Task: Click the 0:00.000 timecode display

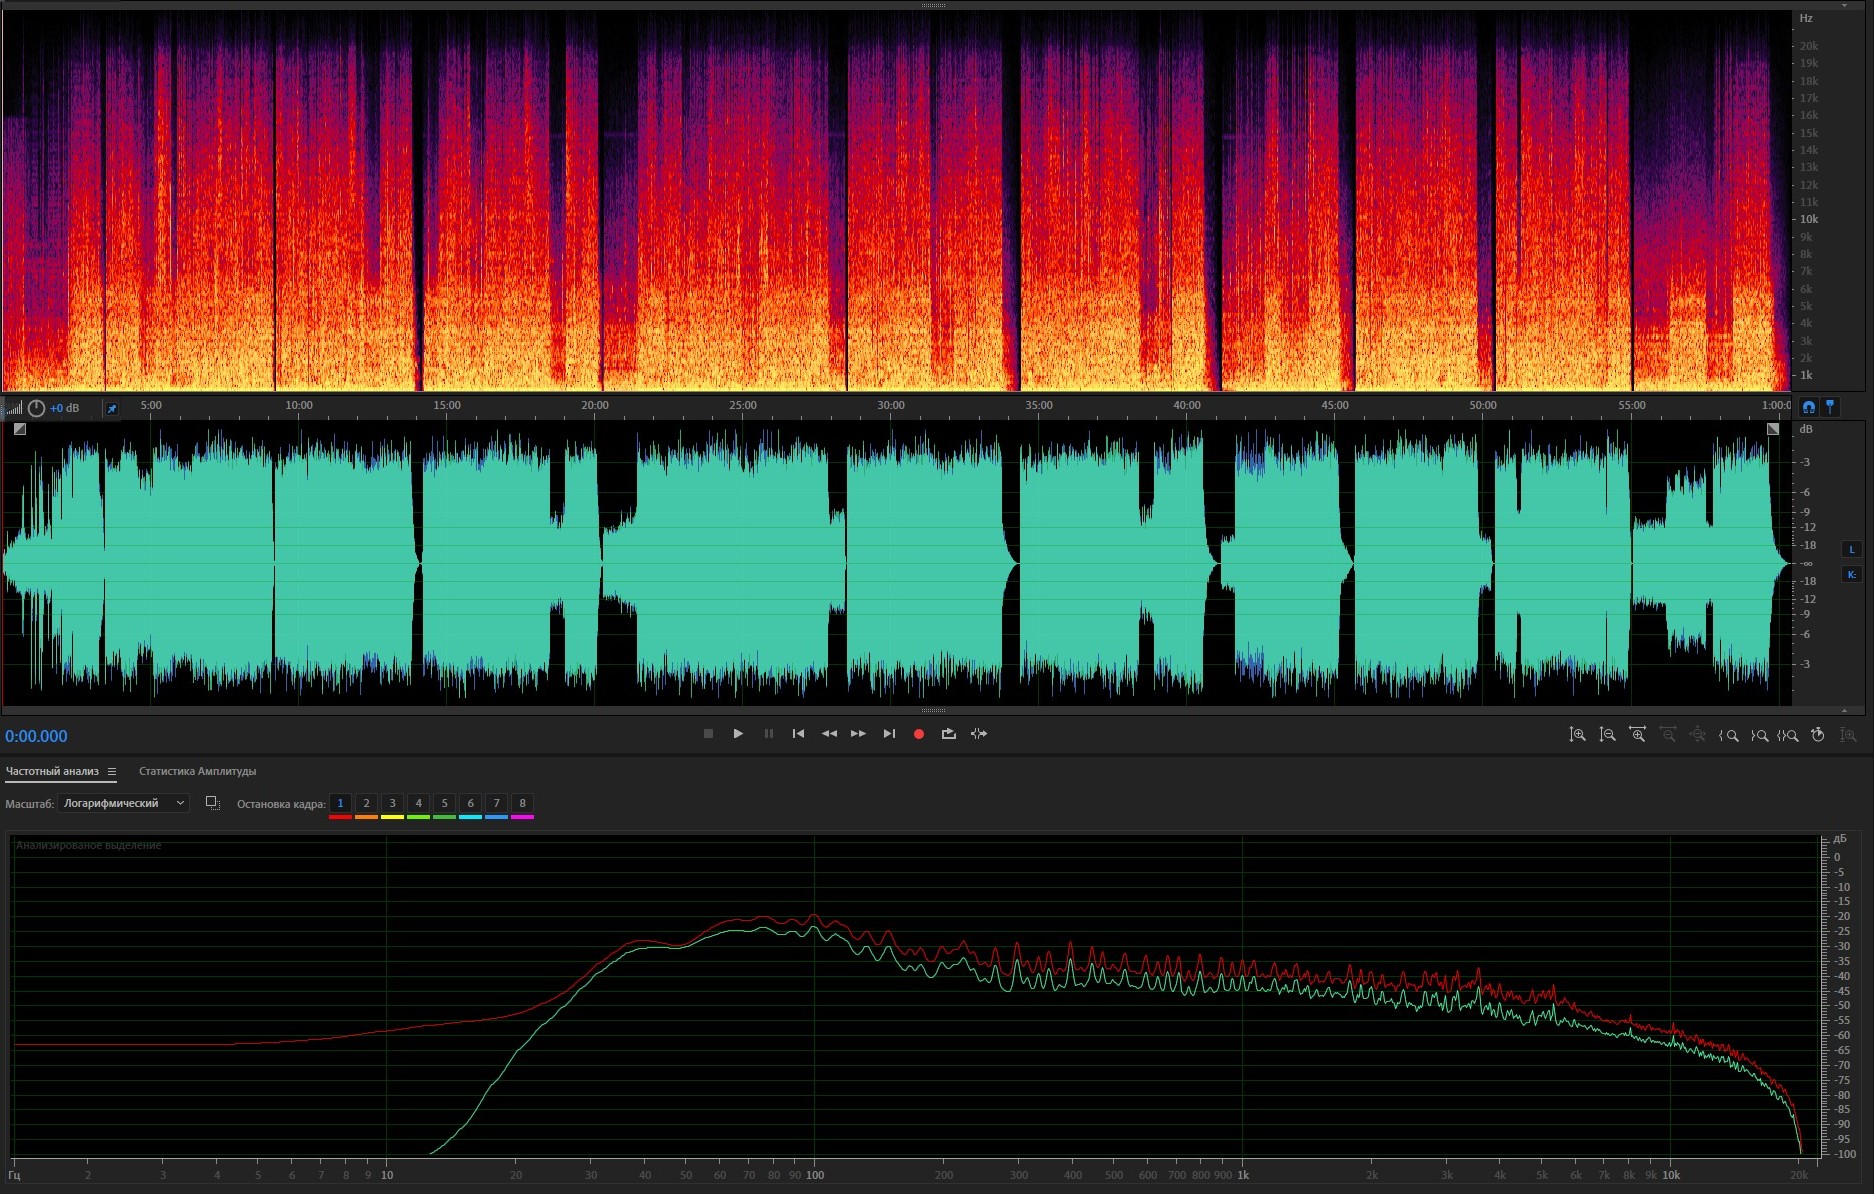Action: 36,736
